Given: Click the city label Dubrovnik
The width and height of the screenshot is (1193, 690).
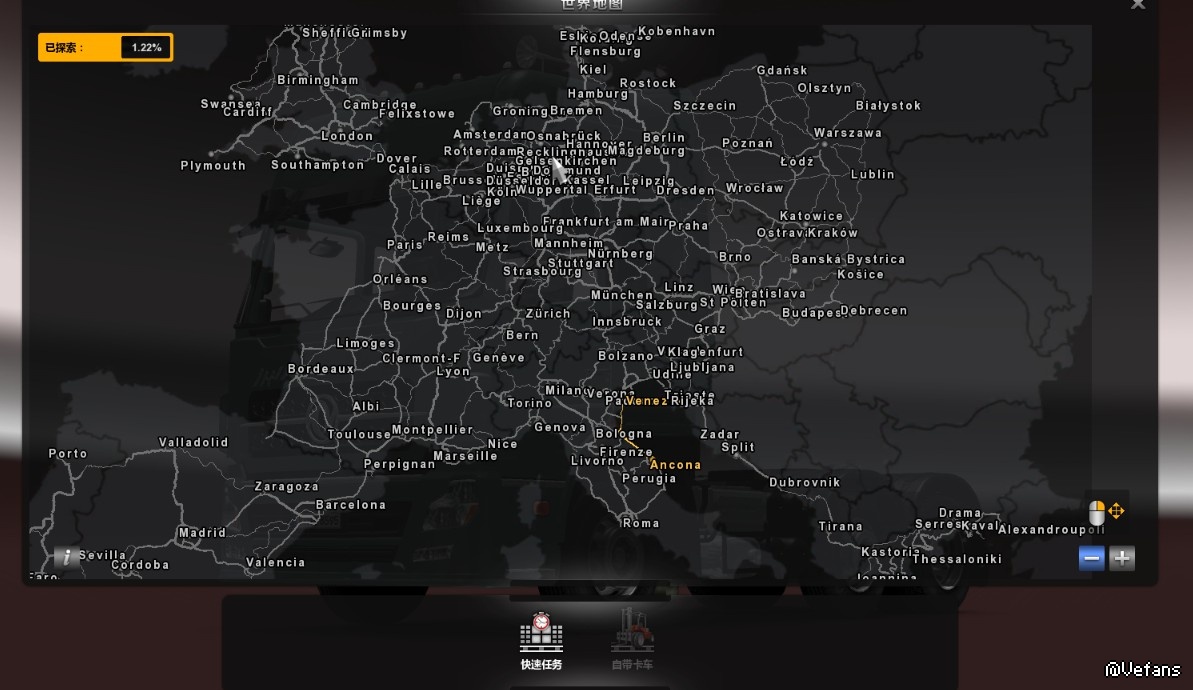Looking at the screenshot, I should point(805,482).
